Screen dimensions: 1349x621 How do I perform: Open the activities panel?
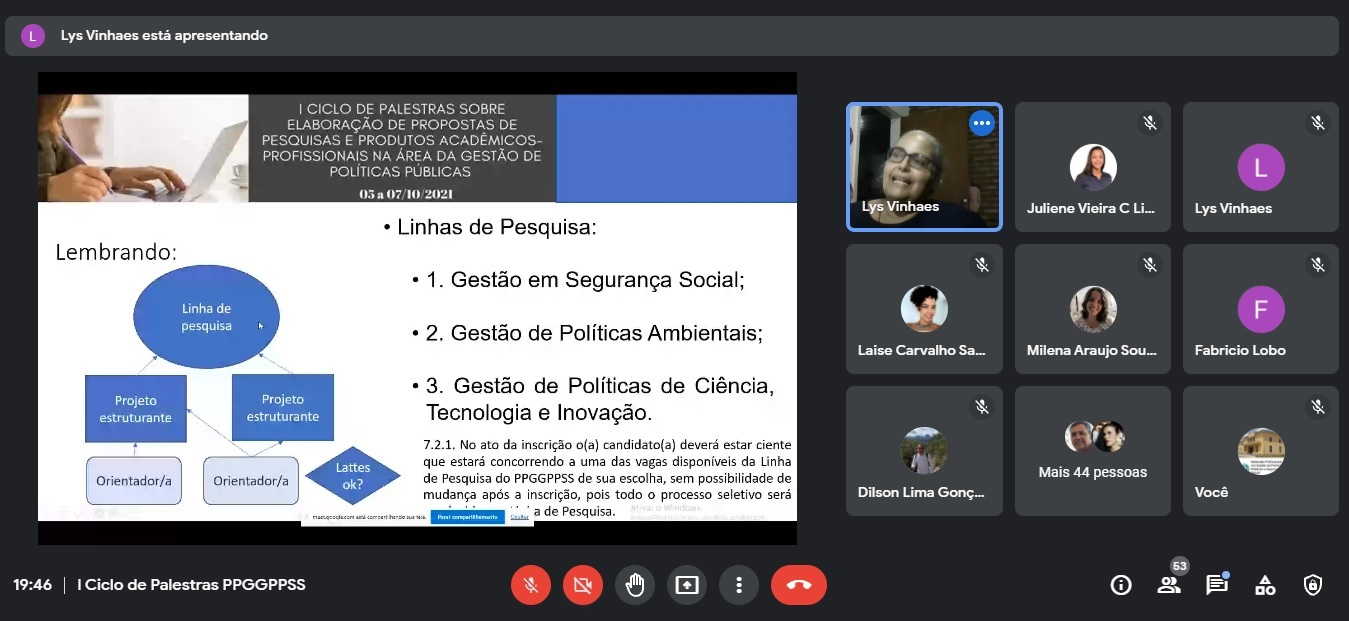coord(1265,585)
